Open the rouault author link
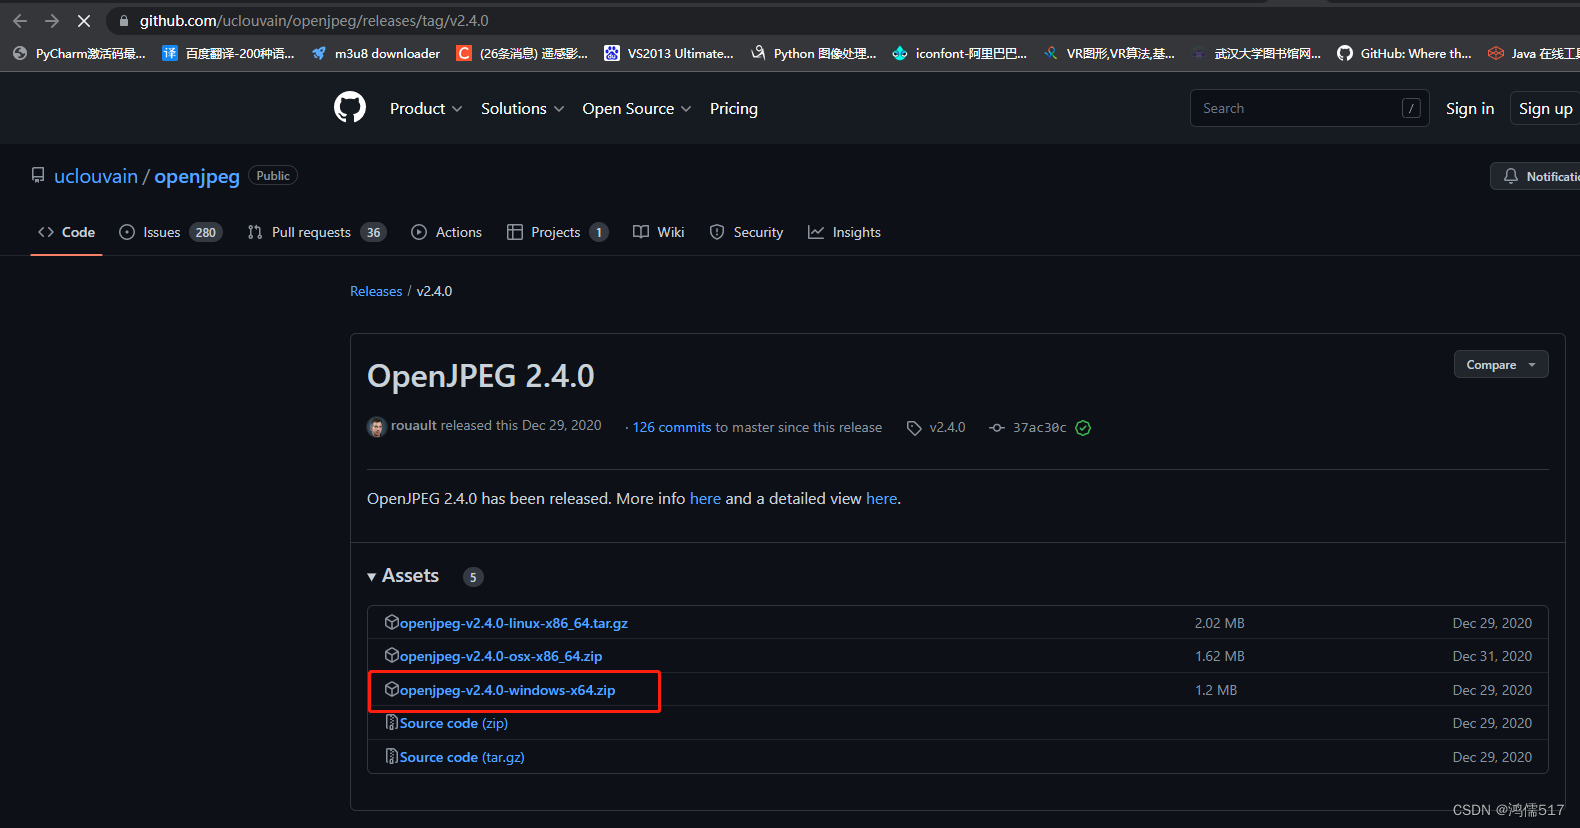Viewport: 1580px width, 828px height. [x=414, y=426]
